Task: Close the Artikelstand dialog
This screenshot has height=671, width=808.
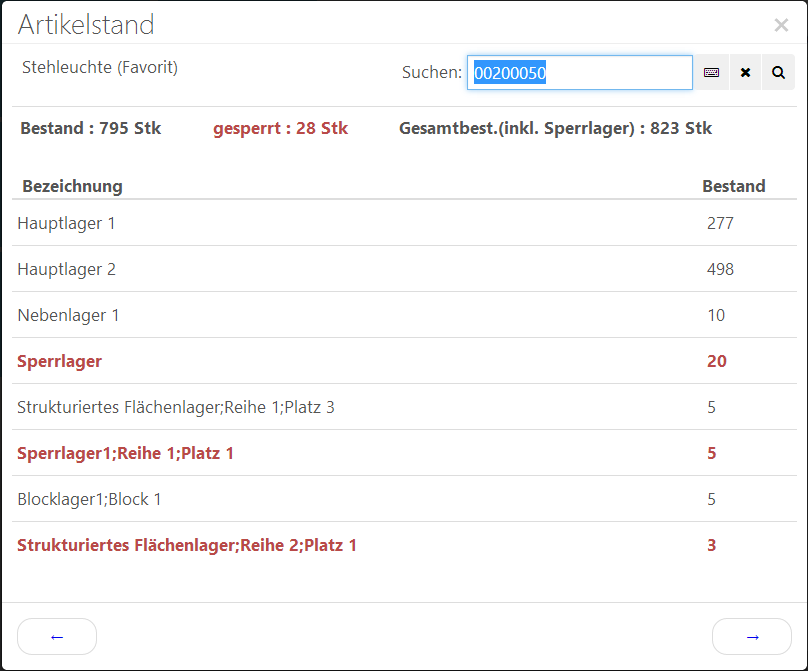Action: click(781, 25)
